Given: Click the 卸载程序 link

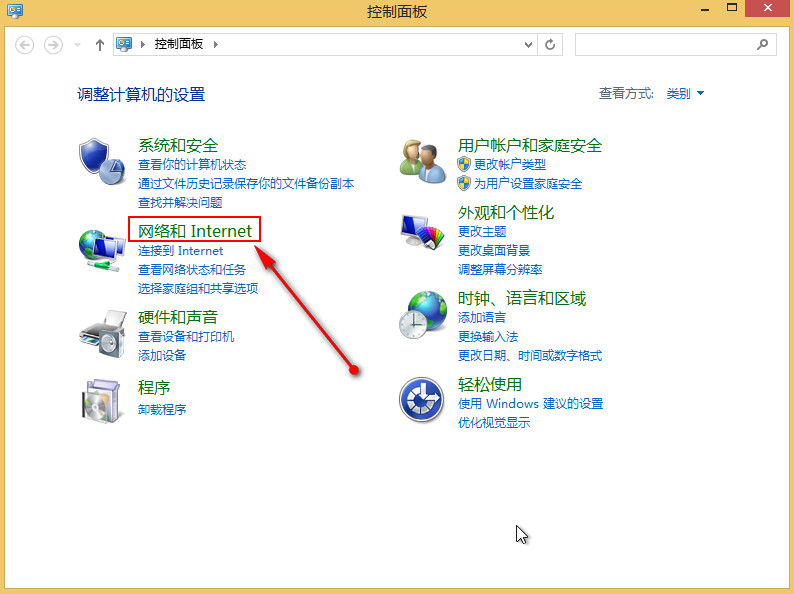Looking at the screenshot, I should 162,409.
